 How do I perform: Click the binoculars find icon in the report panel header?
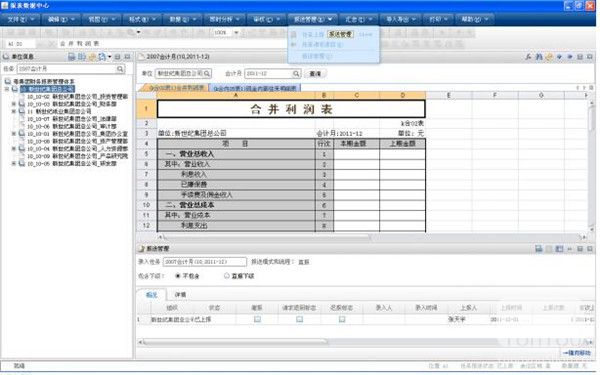(539, 57)
